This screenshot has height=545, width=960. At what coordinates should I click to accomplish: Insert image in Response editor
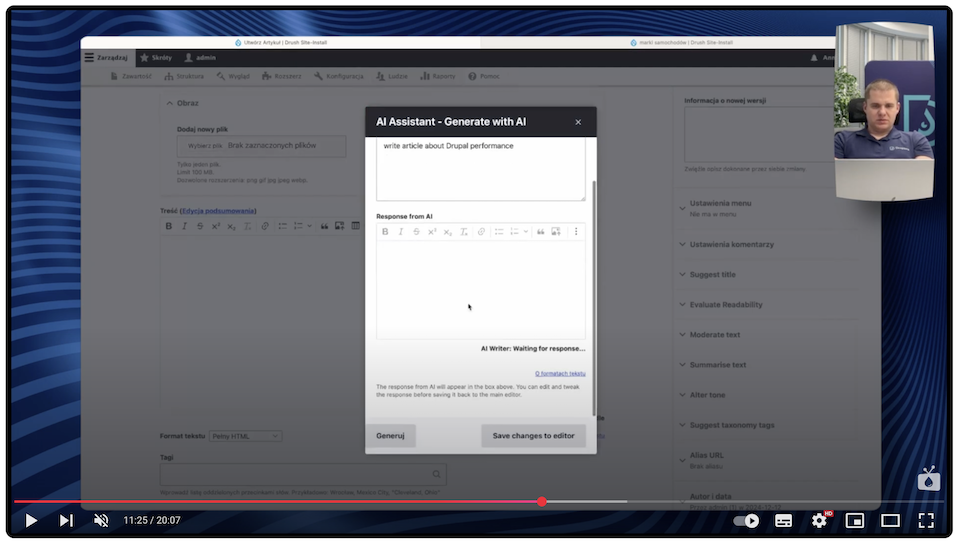click(x=556, y=231)
